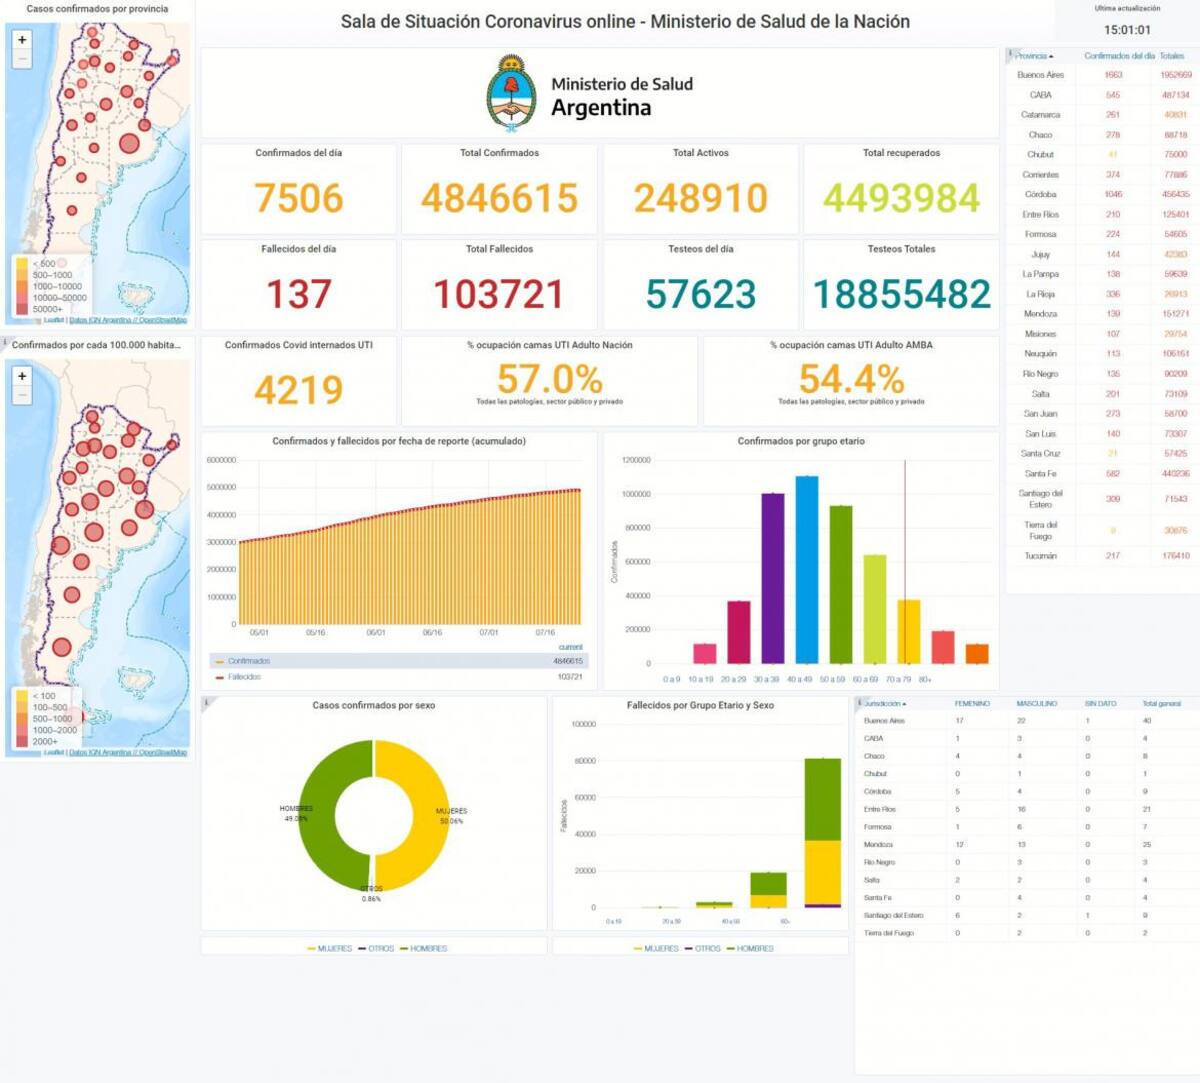The image size is (1200, 1083).
Task: Click the 'current' legend header link
Action: [570, 647]
